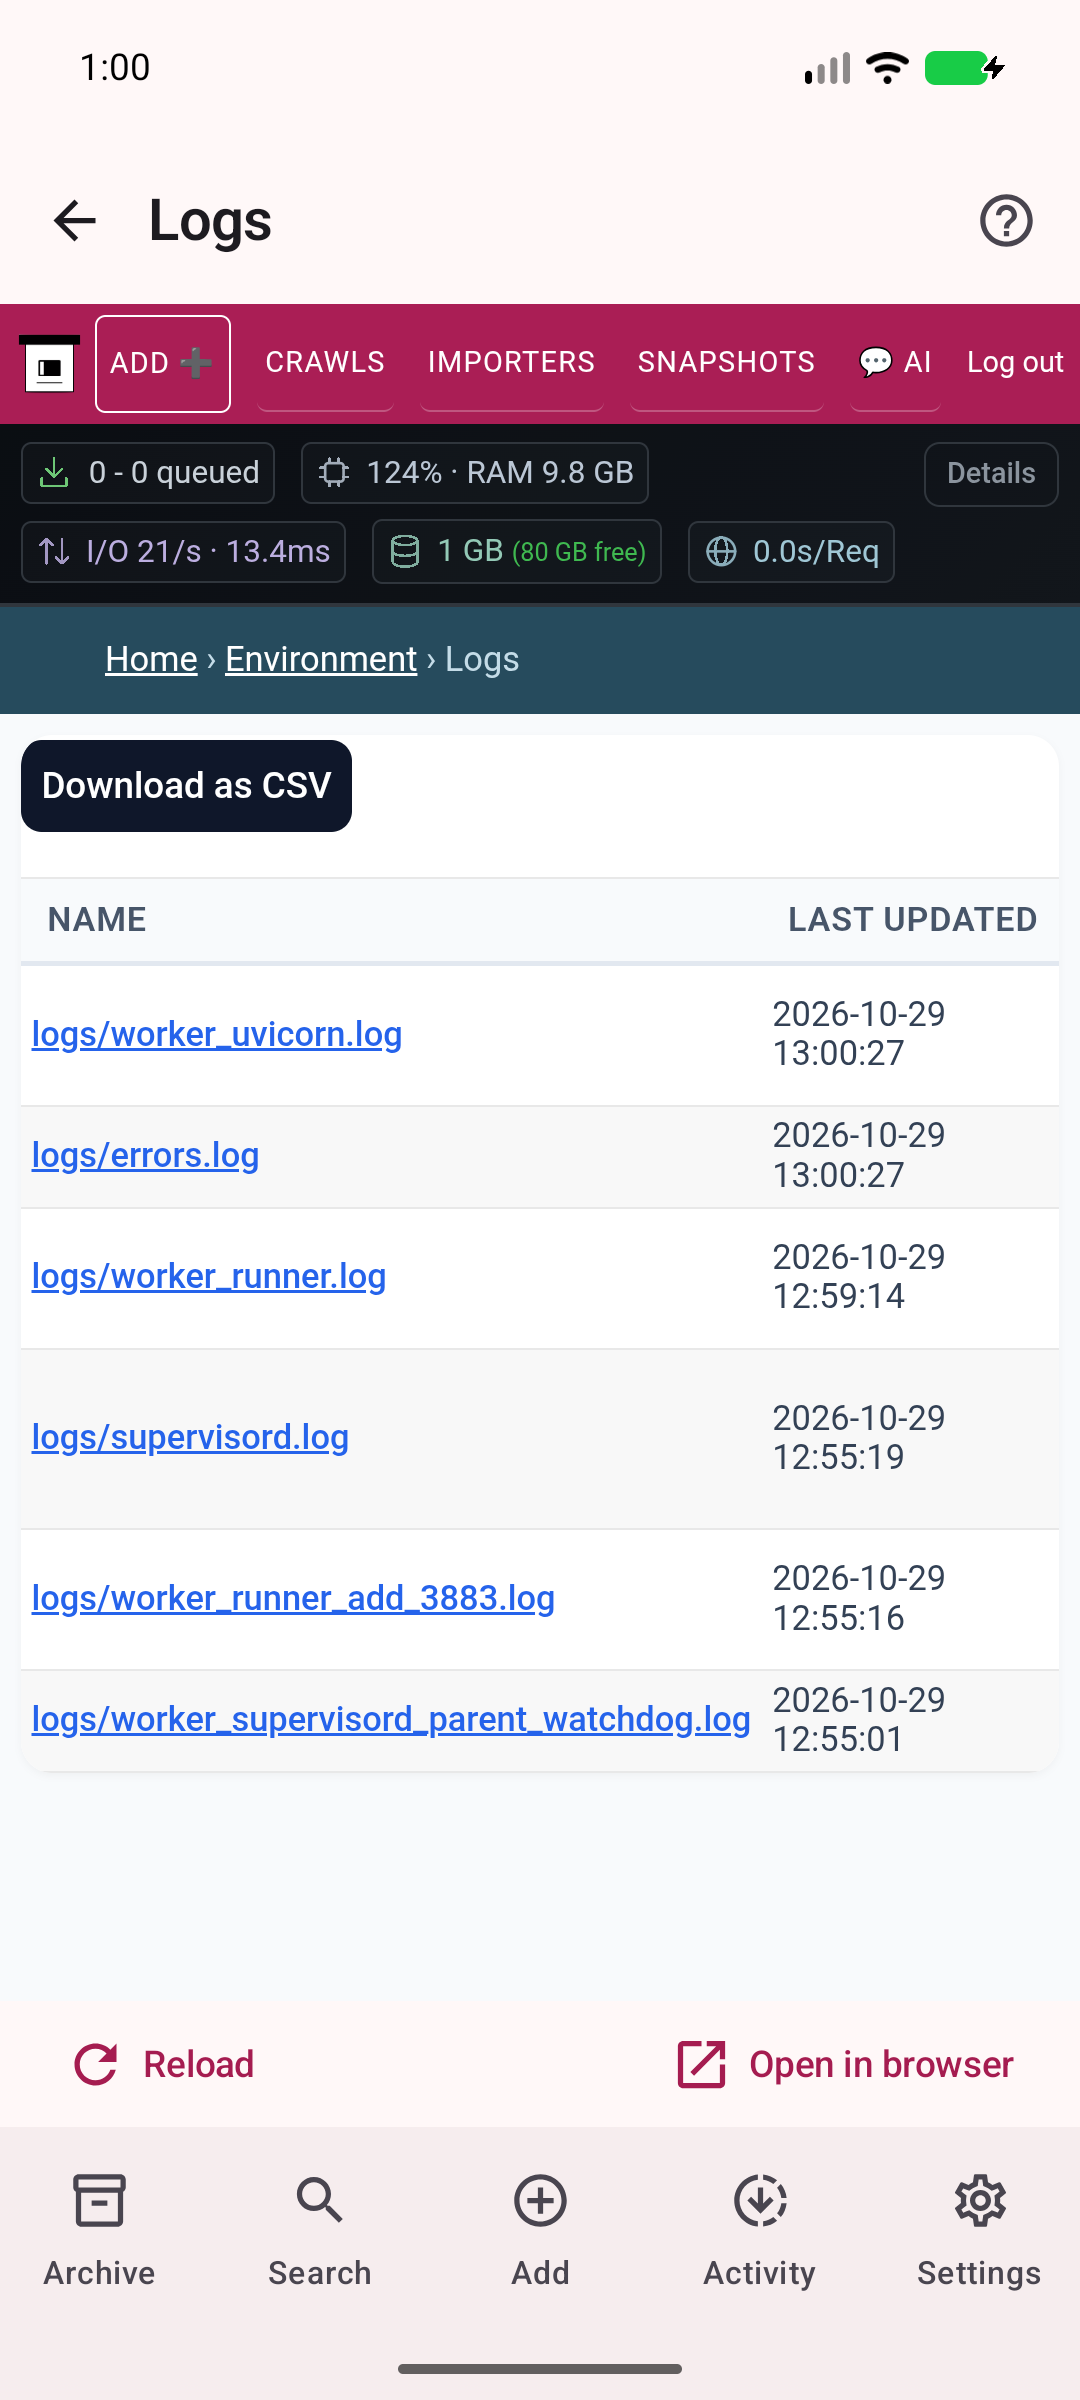Switch to the Add bottom tab
Viewport: 1080px width, 2400px height.
coord(540,2231)
